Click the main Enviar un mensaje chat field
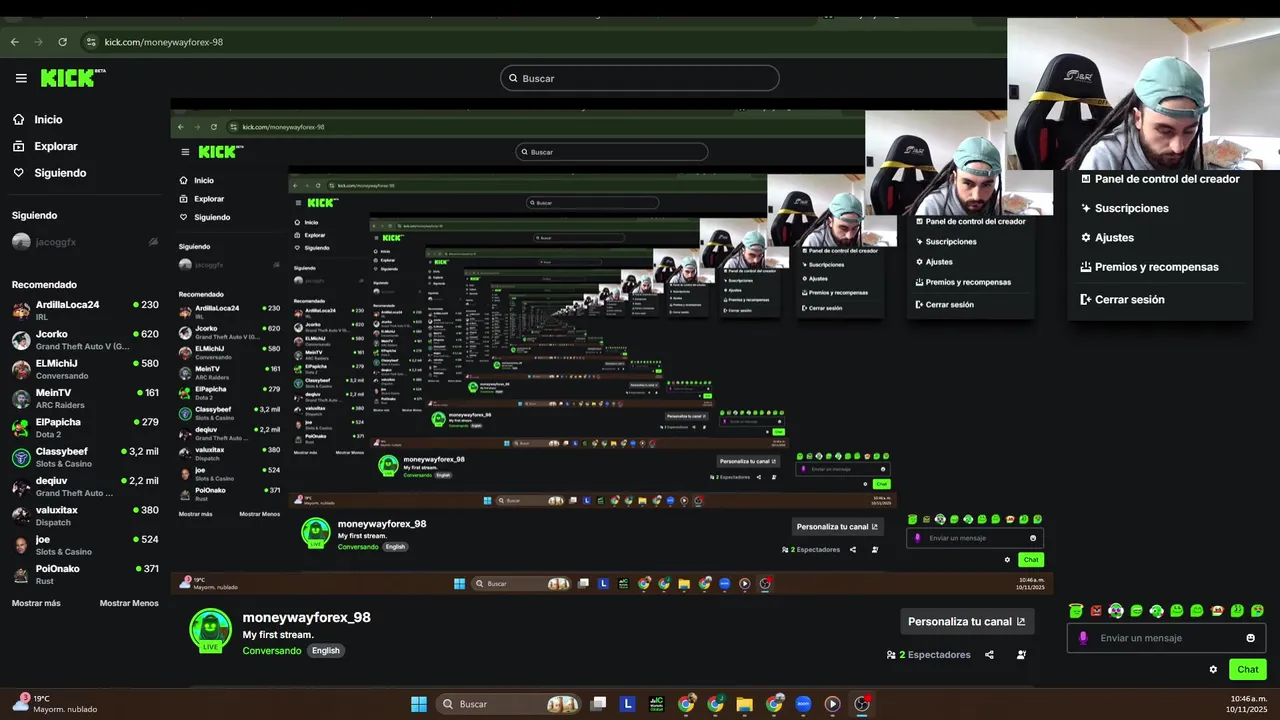The width and height of the screenshot is (1280, 720). [x=1166, y=638]
